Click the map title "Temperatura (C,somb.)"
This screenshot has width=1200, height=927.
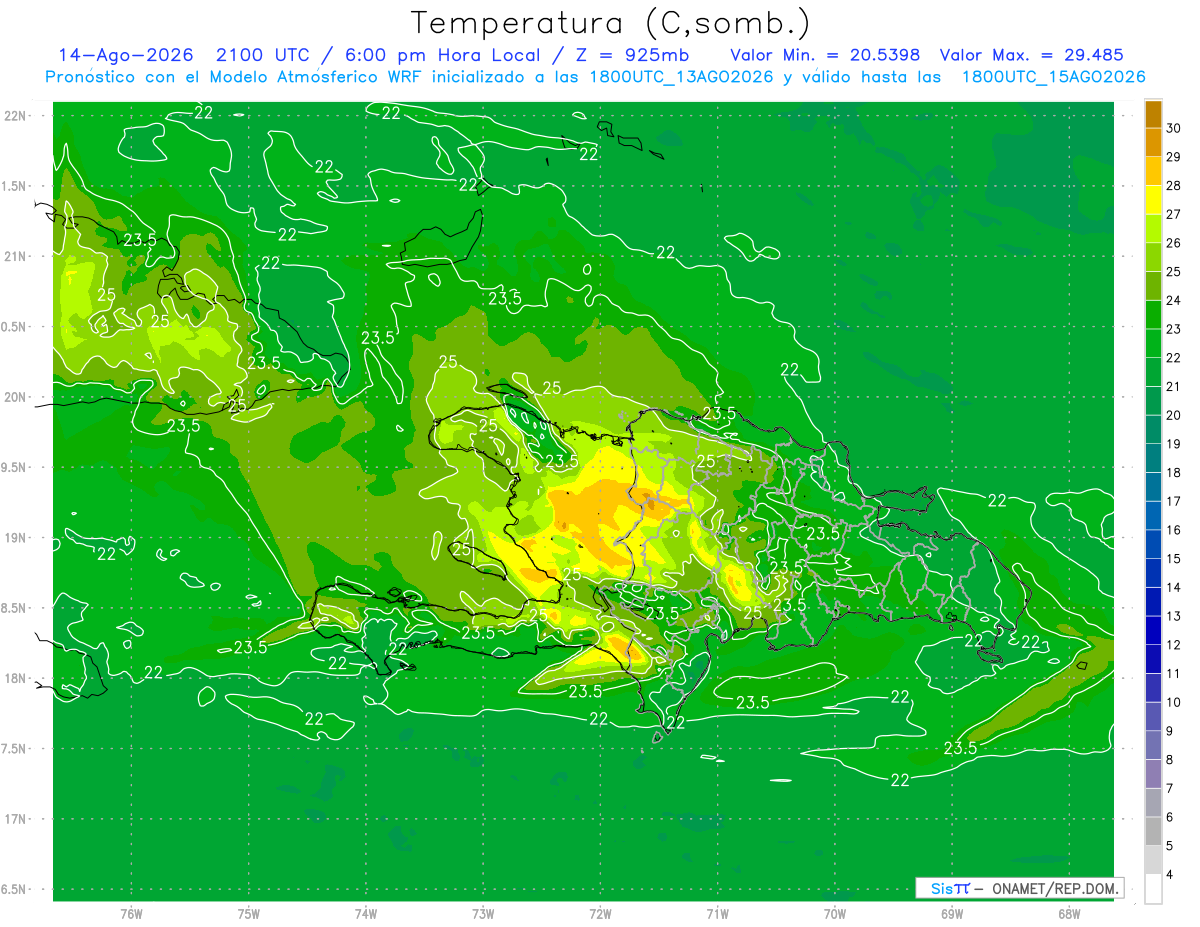(610, 23)
